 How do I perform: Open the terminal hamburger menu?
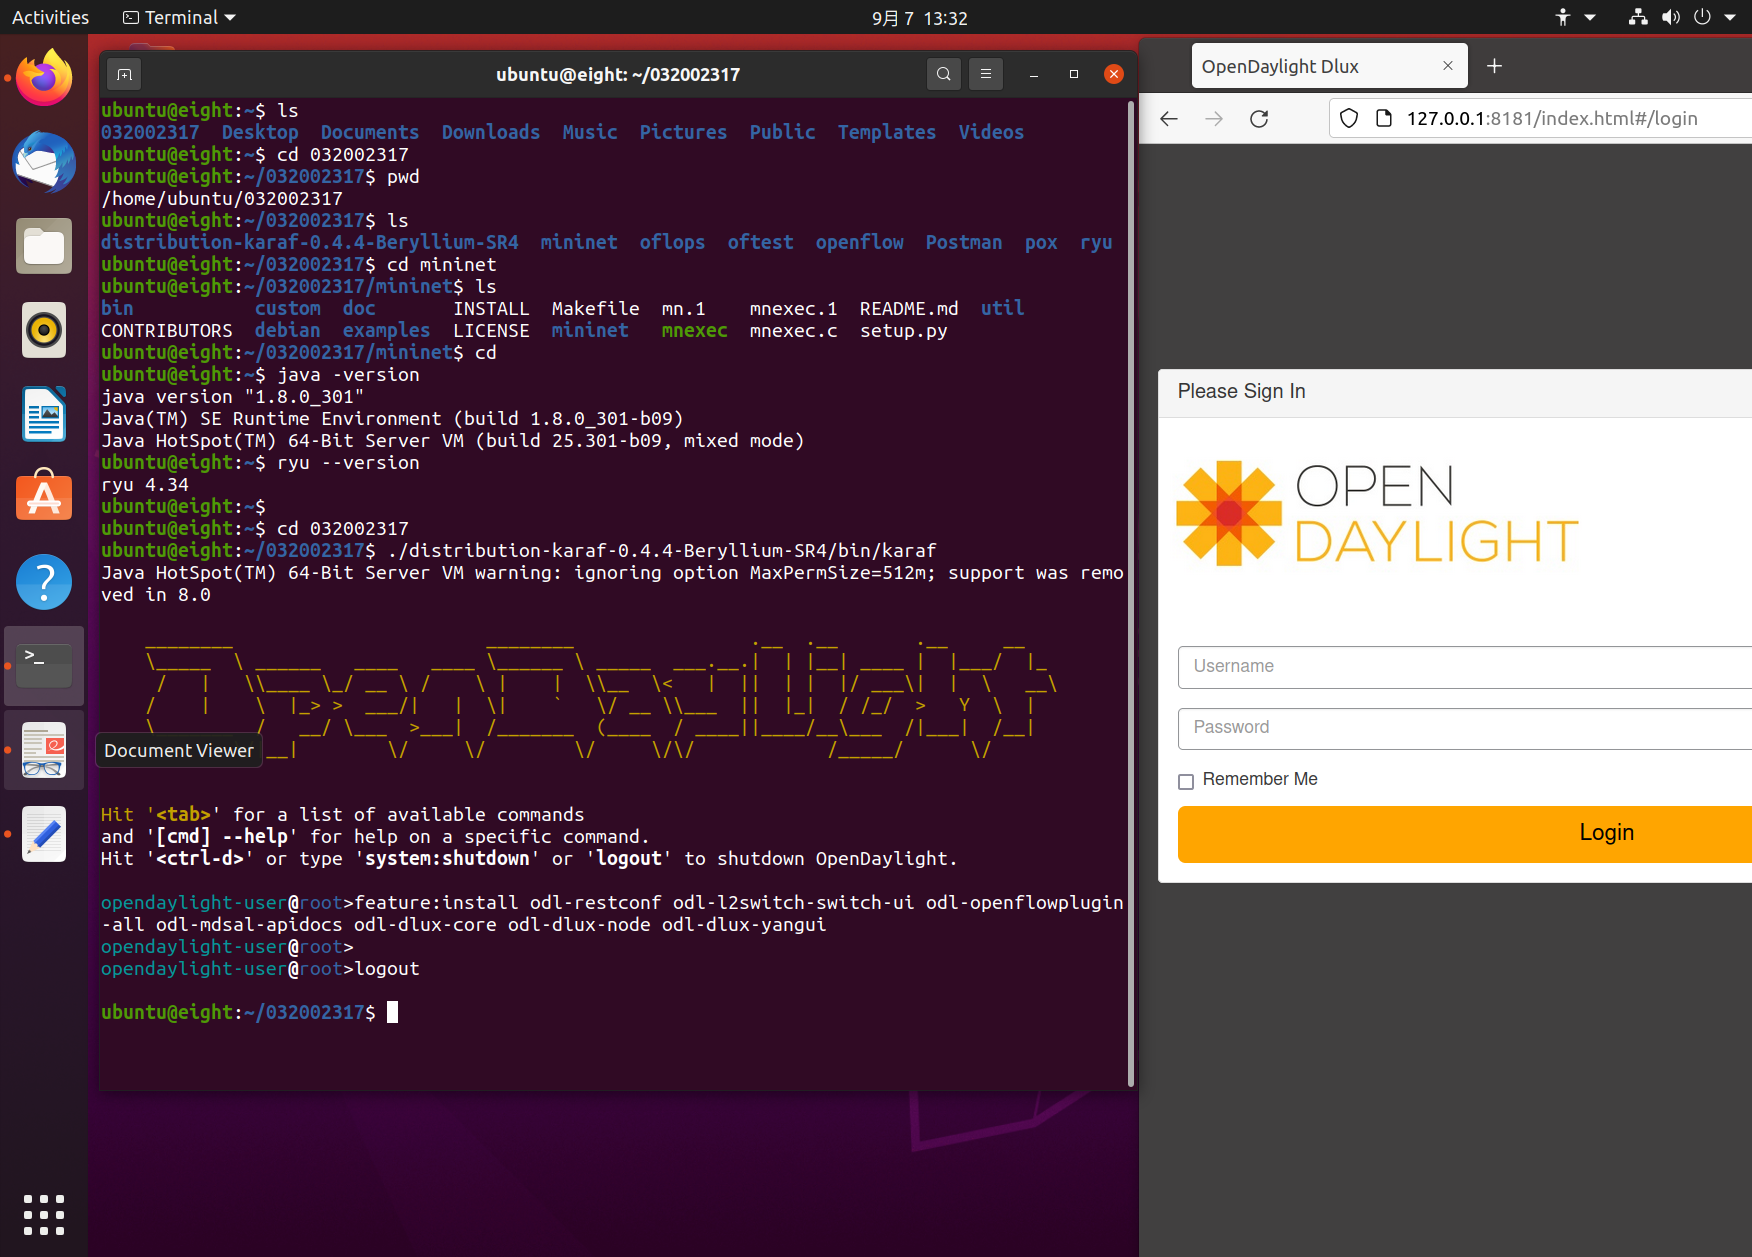pos(986,74)
